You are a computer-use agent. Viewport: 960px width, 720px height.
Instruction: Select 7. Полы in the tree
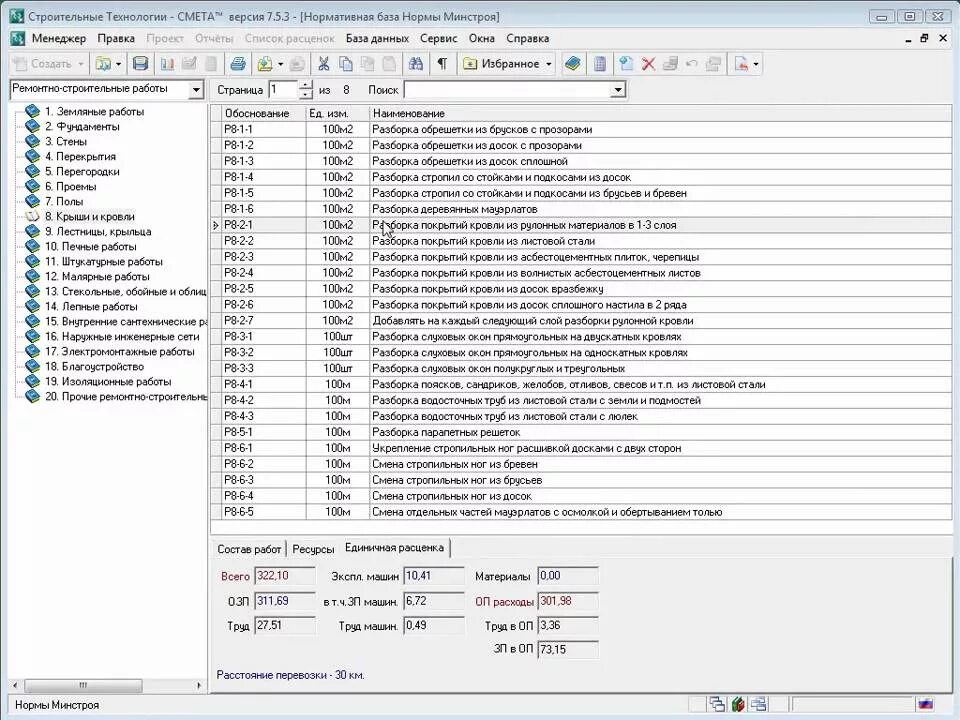tap(64, 202)
